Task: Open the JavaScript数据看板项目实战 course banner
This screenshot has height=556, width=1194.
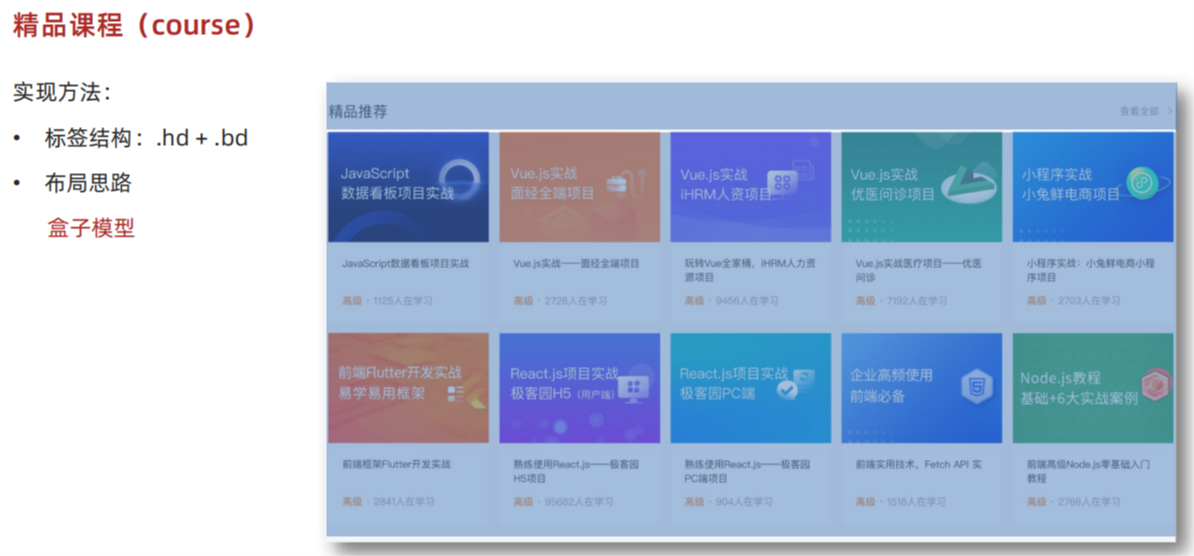Action: point(408,187)
